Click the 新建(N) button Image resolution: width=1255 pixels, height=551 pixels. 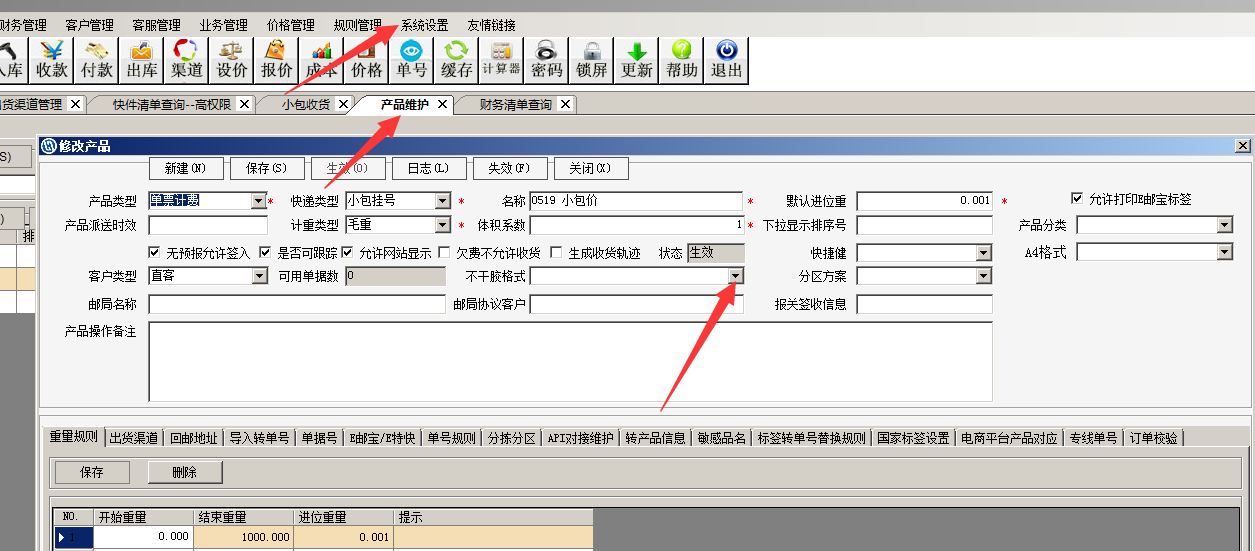(185, 168)
